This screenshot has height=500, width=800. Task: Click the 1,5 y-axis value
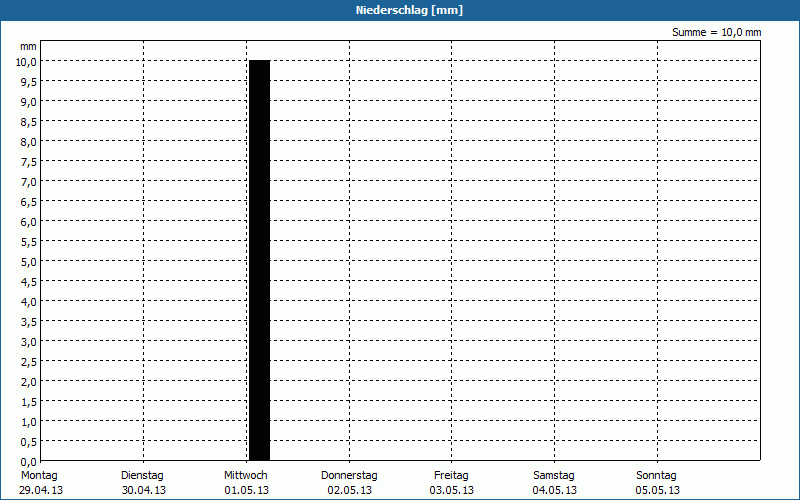[x=28, y=402]
